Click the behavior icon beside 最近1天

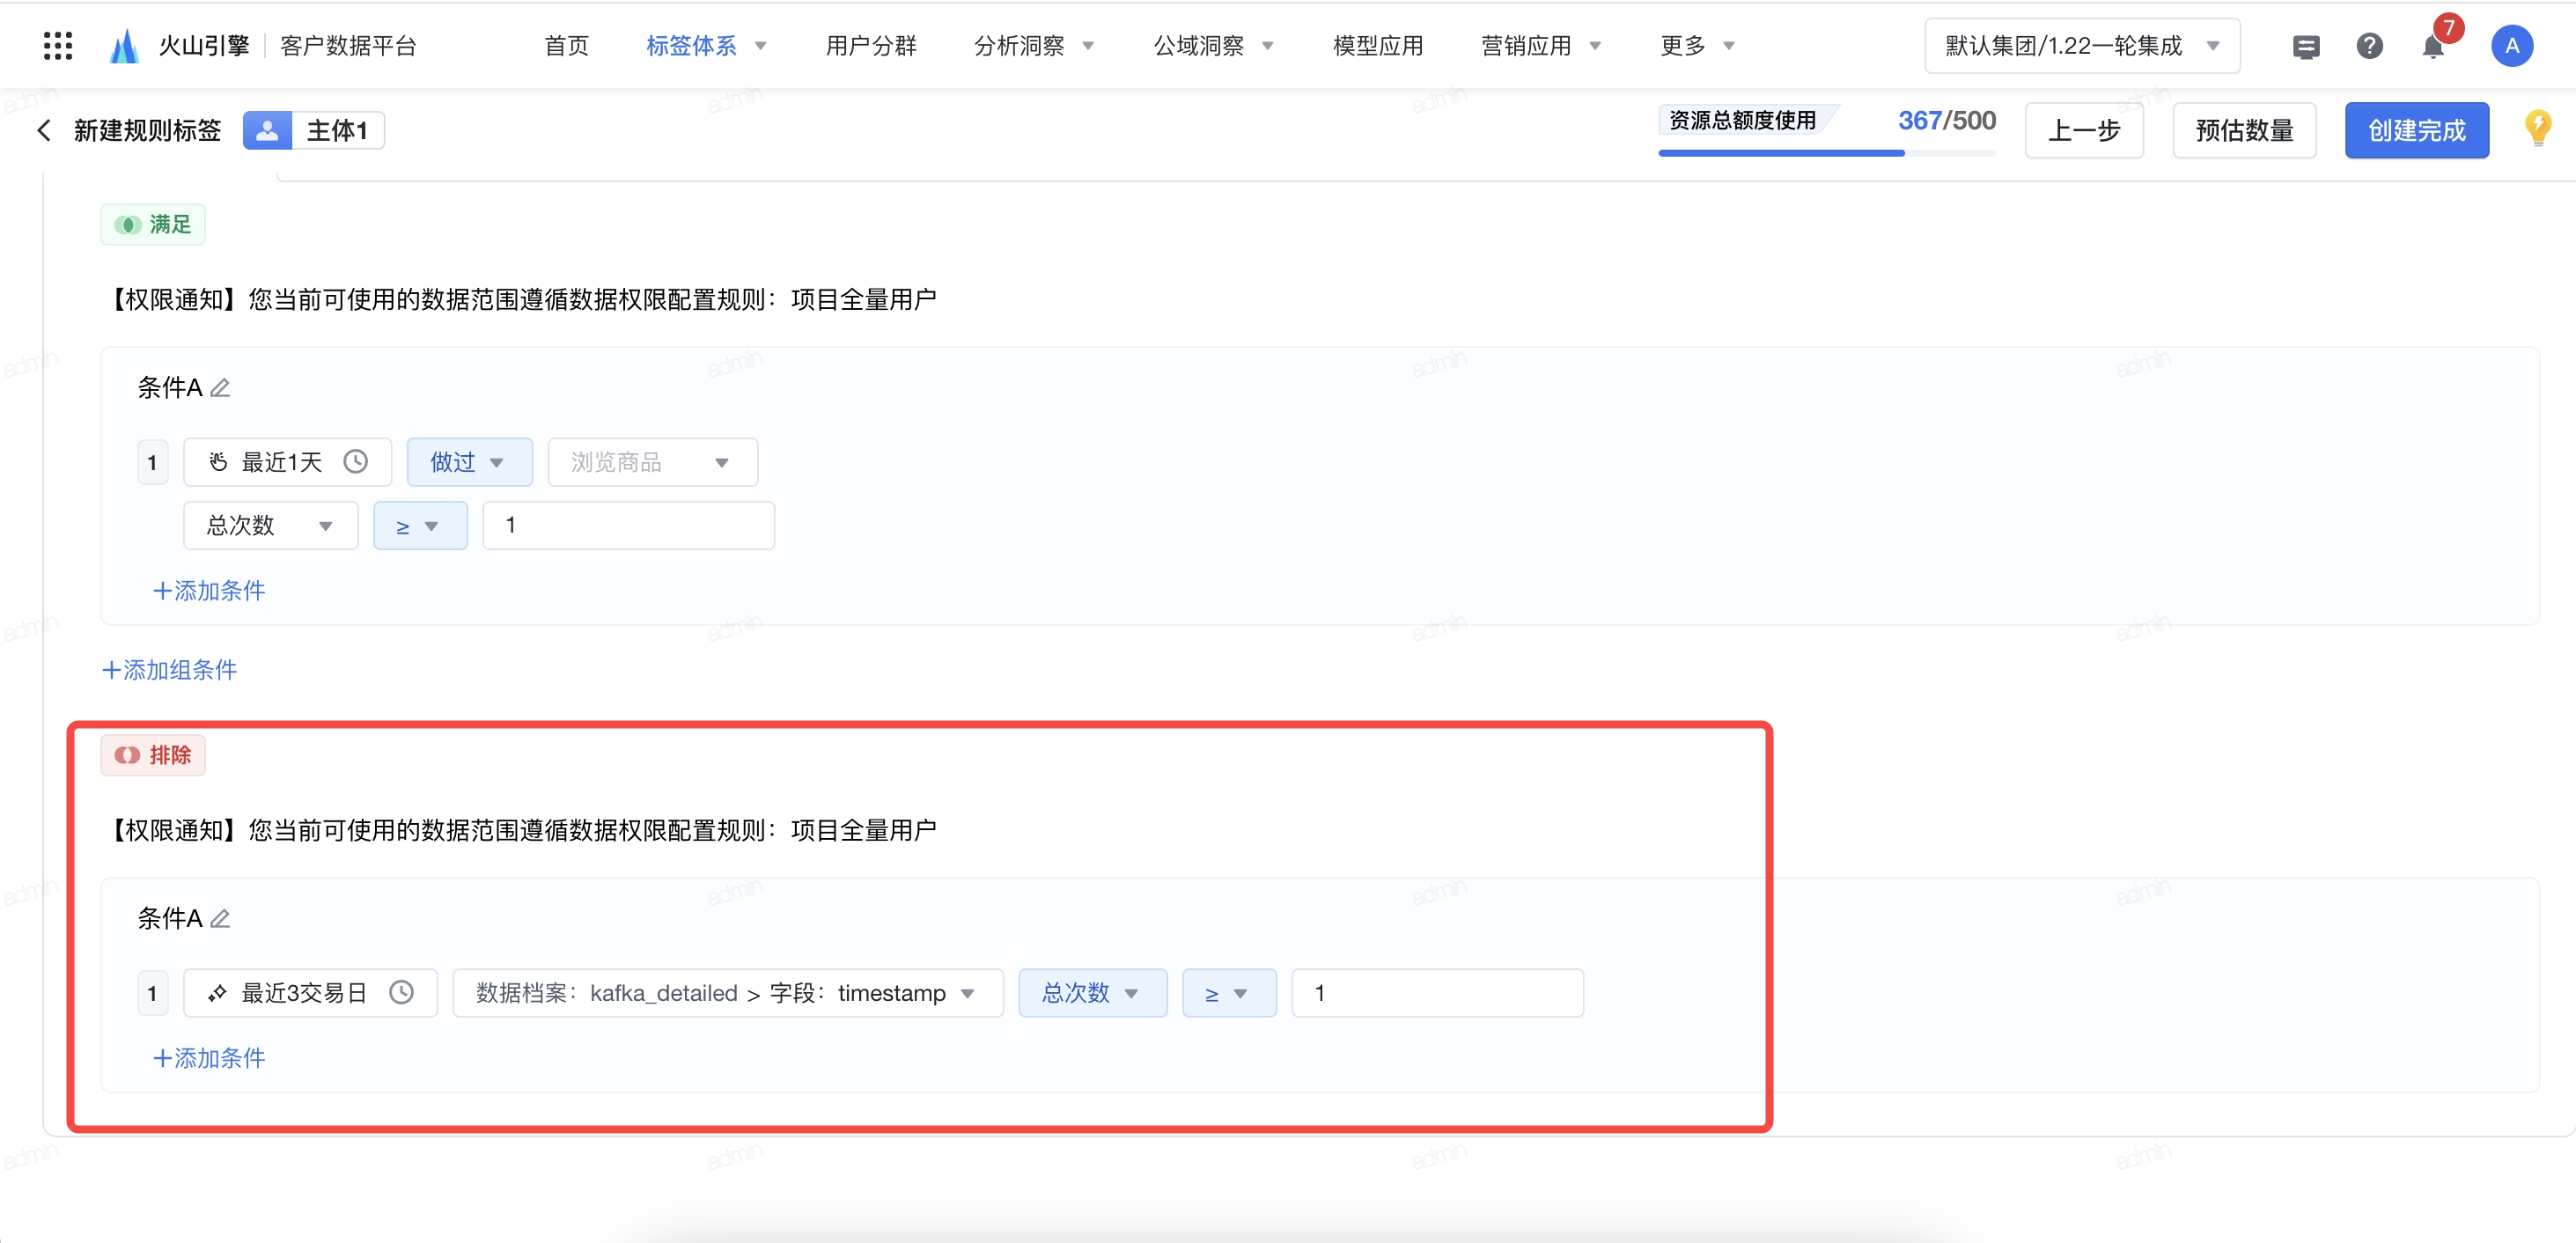(x=218, y=461)
